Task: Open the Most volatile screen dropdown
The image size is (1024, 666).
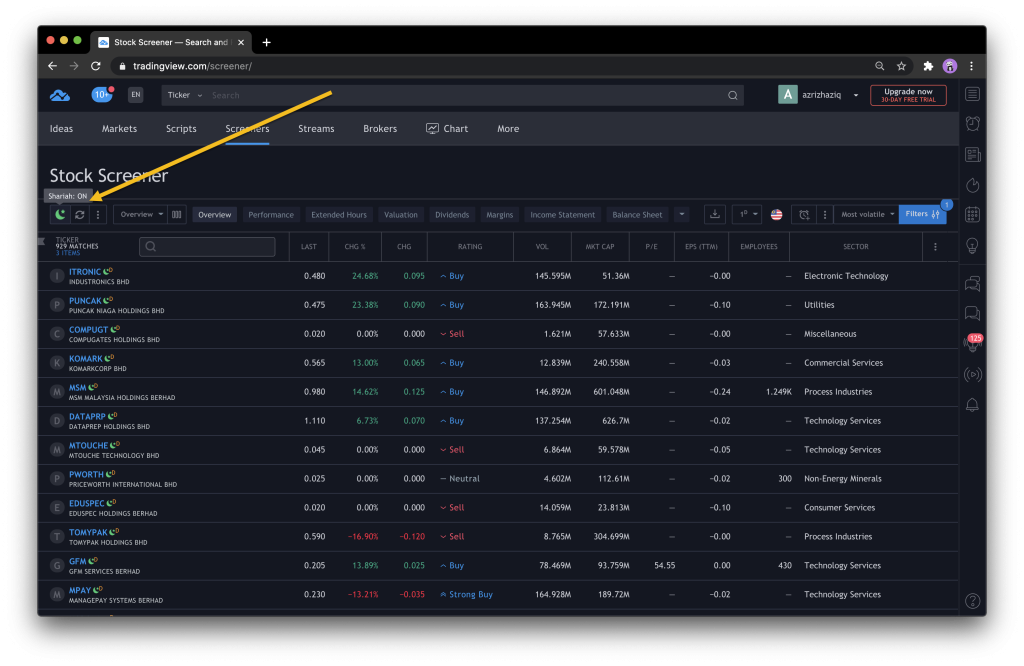Action: [x=864, y=214]
